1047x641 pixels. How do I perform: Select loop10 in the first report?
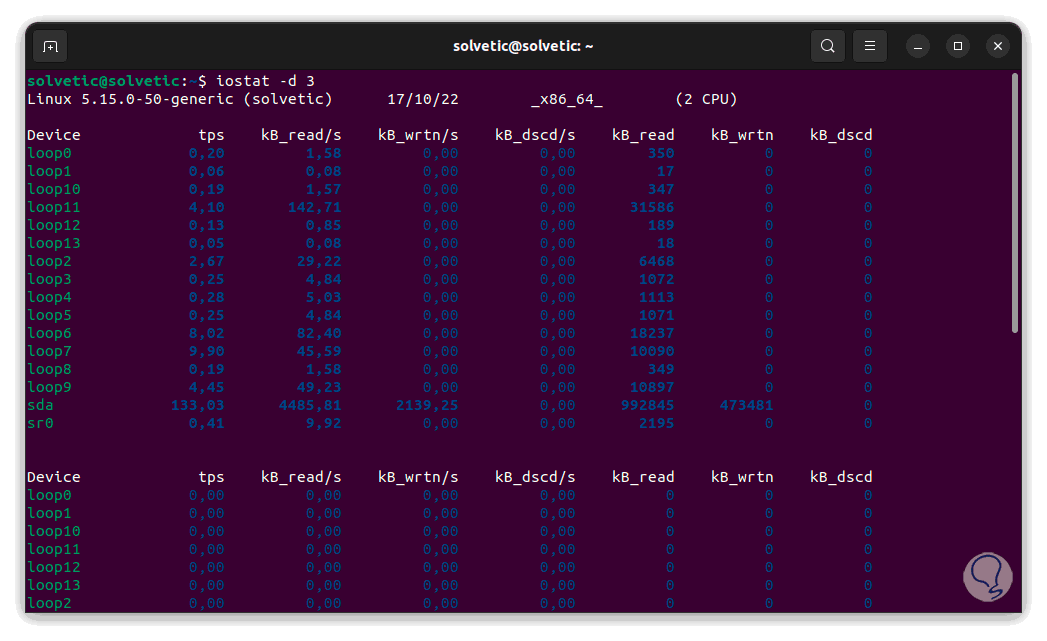[x=53, y=190]
